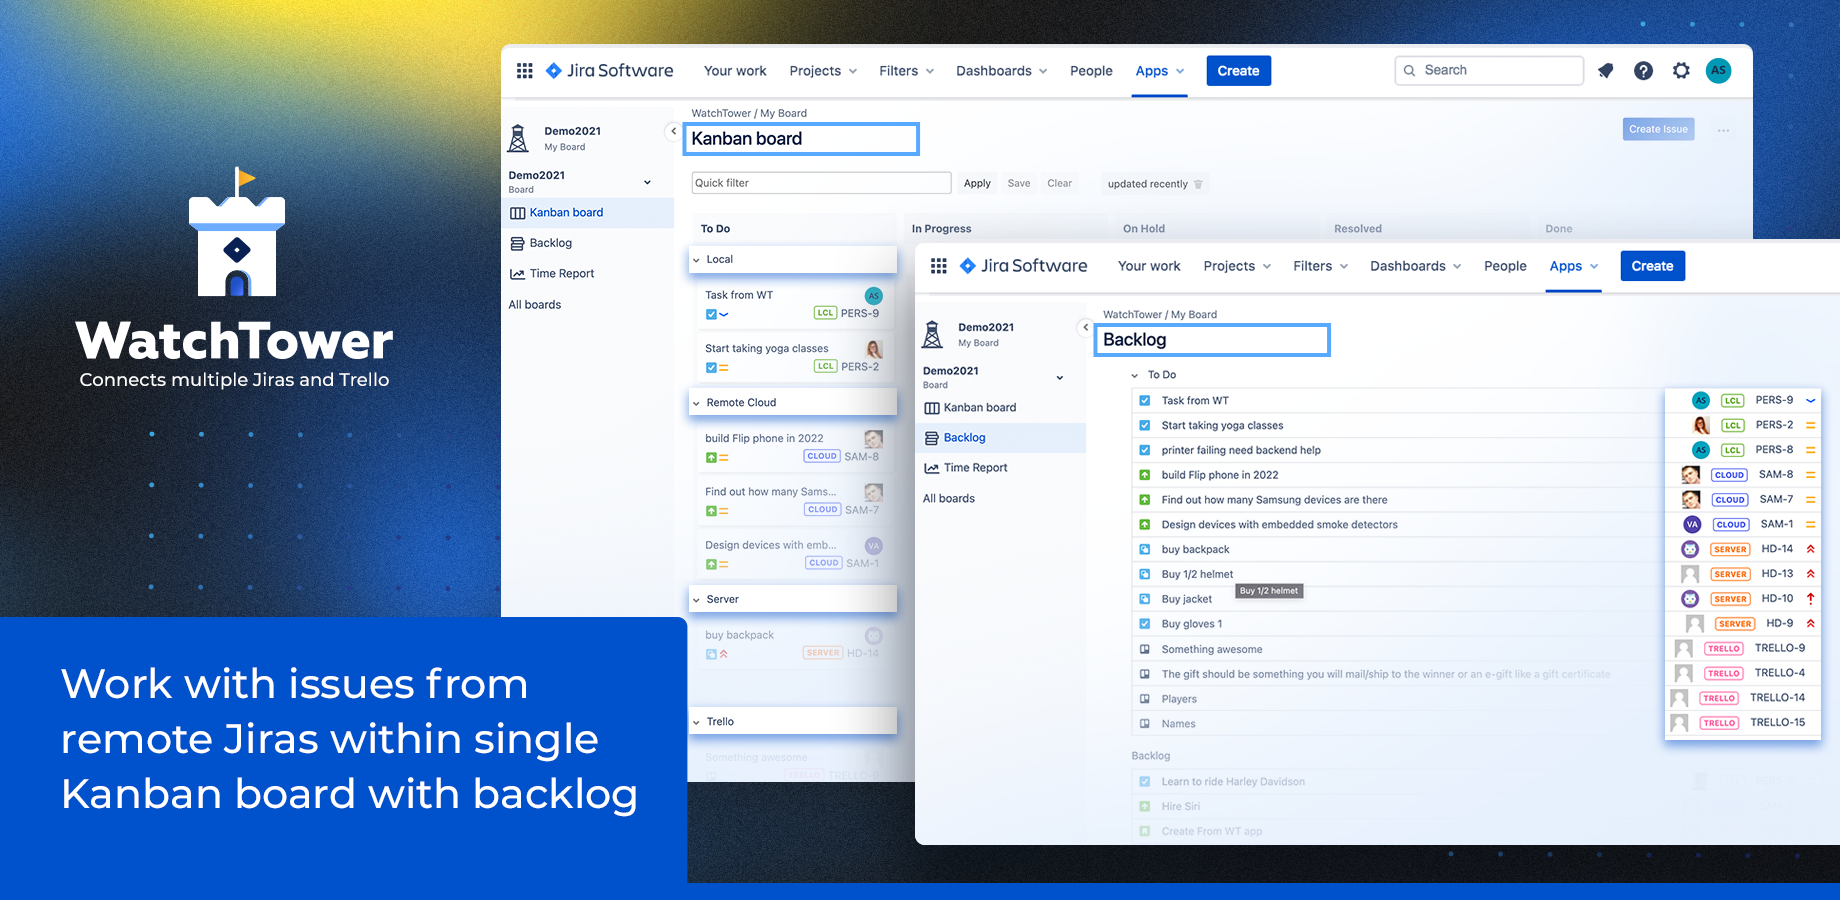Toggle checkbox for Start taking yoga classes row

tap(1145, 425)
